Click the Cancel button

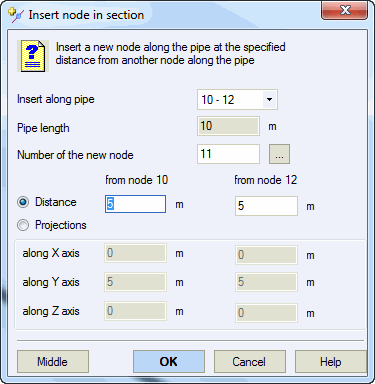click(x=250, y=362)
